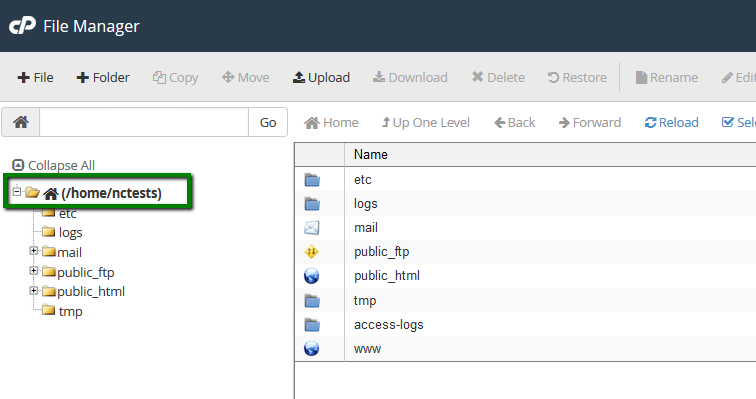Select the public_html row name in list
Viewport: 756px width, 399px height.
(387, 276)
